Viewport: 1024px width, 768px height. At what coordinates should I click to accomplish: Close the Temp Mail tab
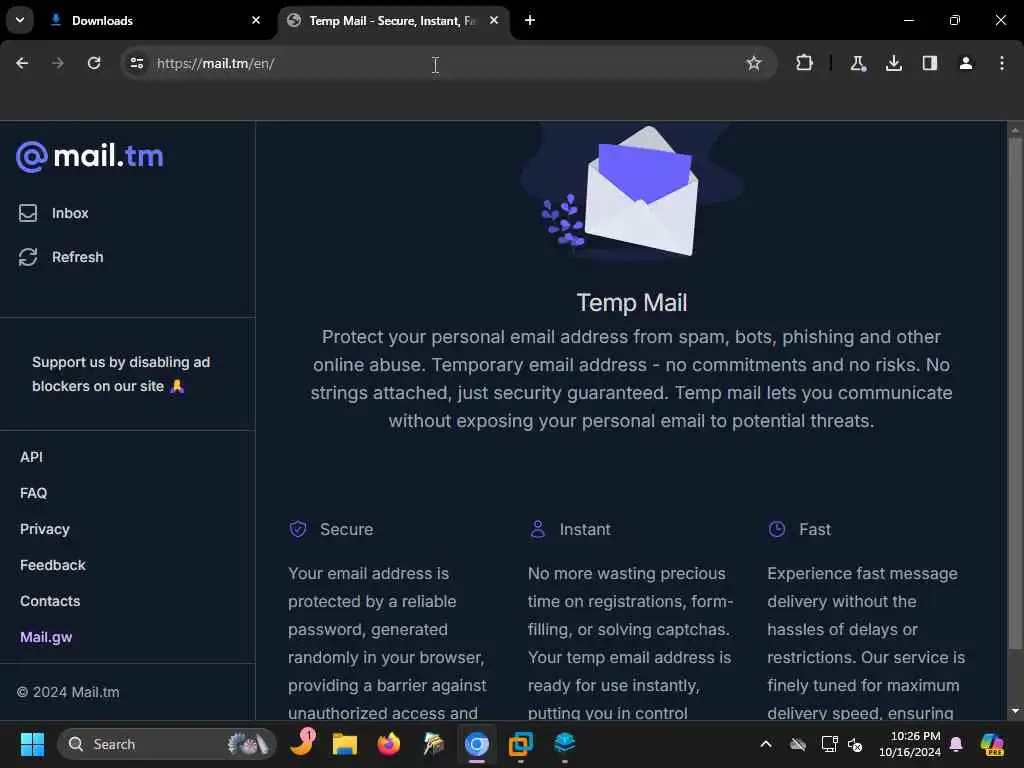[494, 21]
